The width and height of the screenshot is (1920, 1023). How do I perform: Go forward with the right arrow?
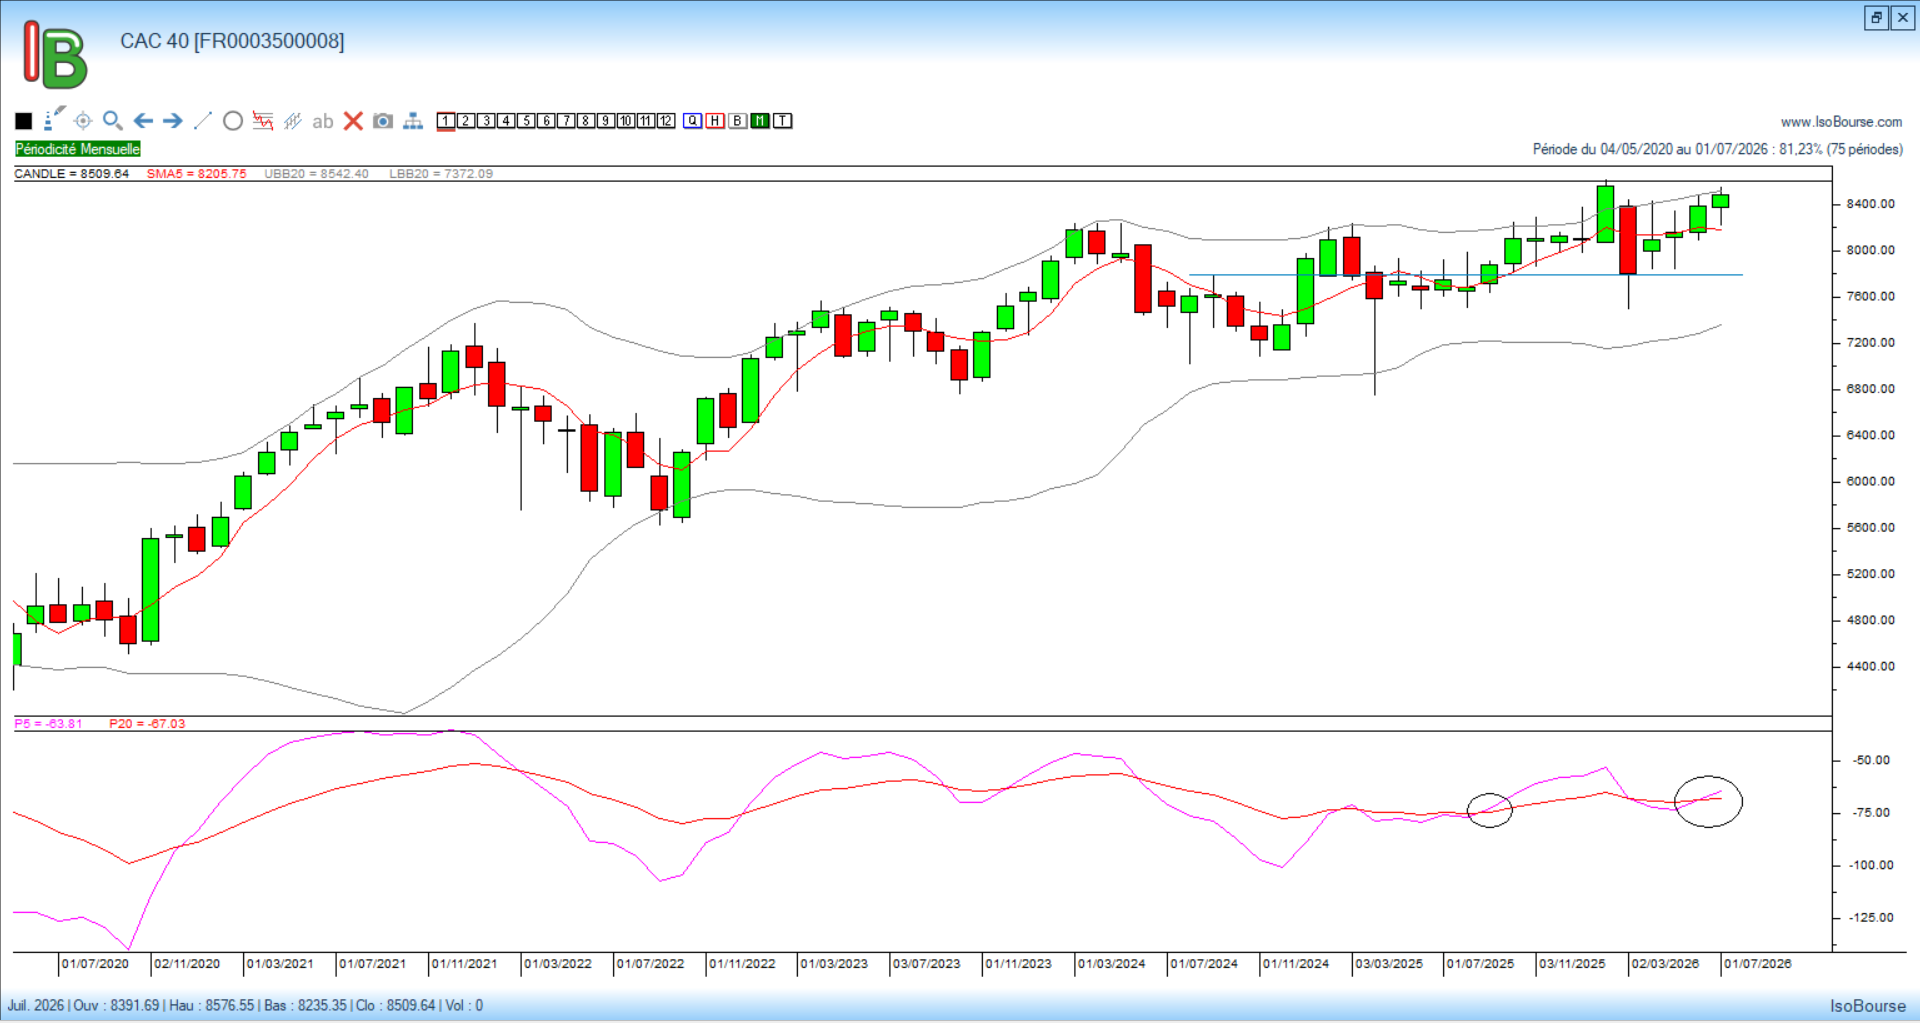(173, 121)
